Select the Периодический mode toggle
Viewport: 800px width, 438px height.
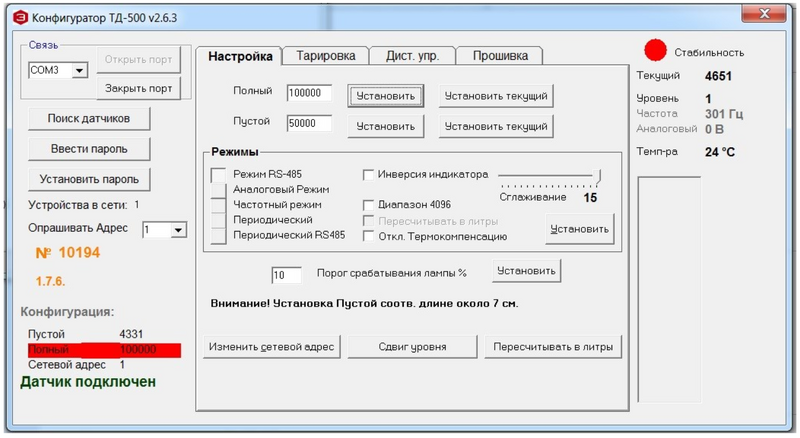(x=218, y=221)
